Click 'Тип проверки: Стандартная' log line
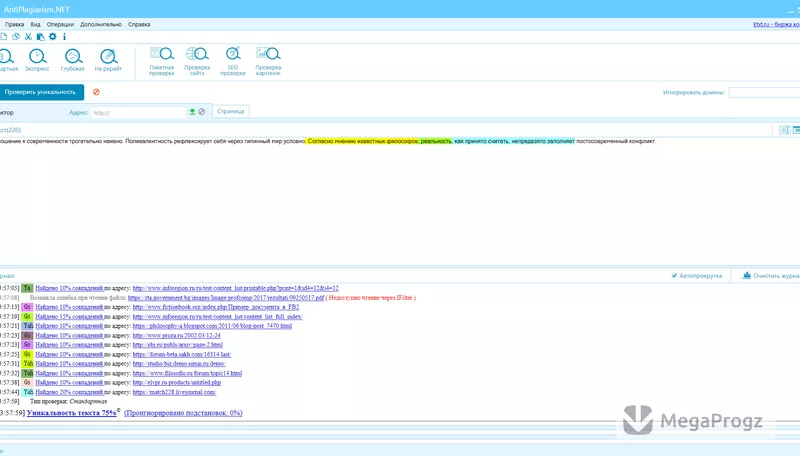 click(x=68, y=402)
